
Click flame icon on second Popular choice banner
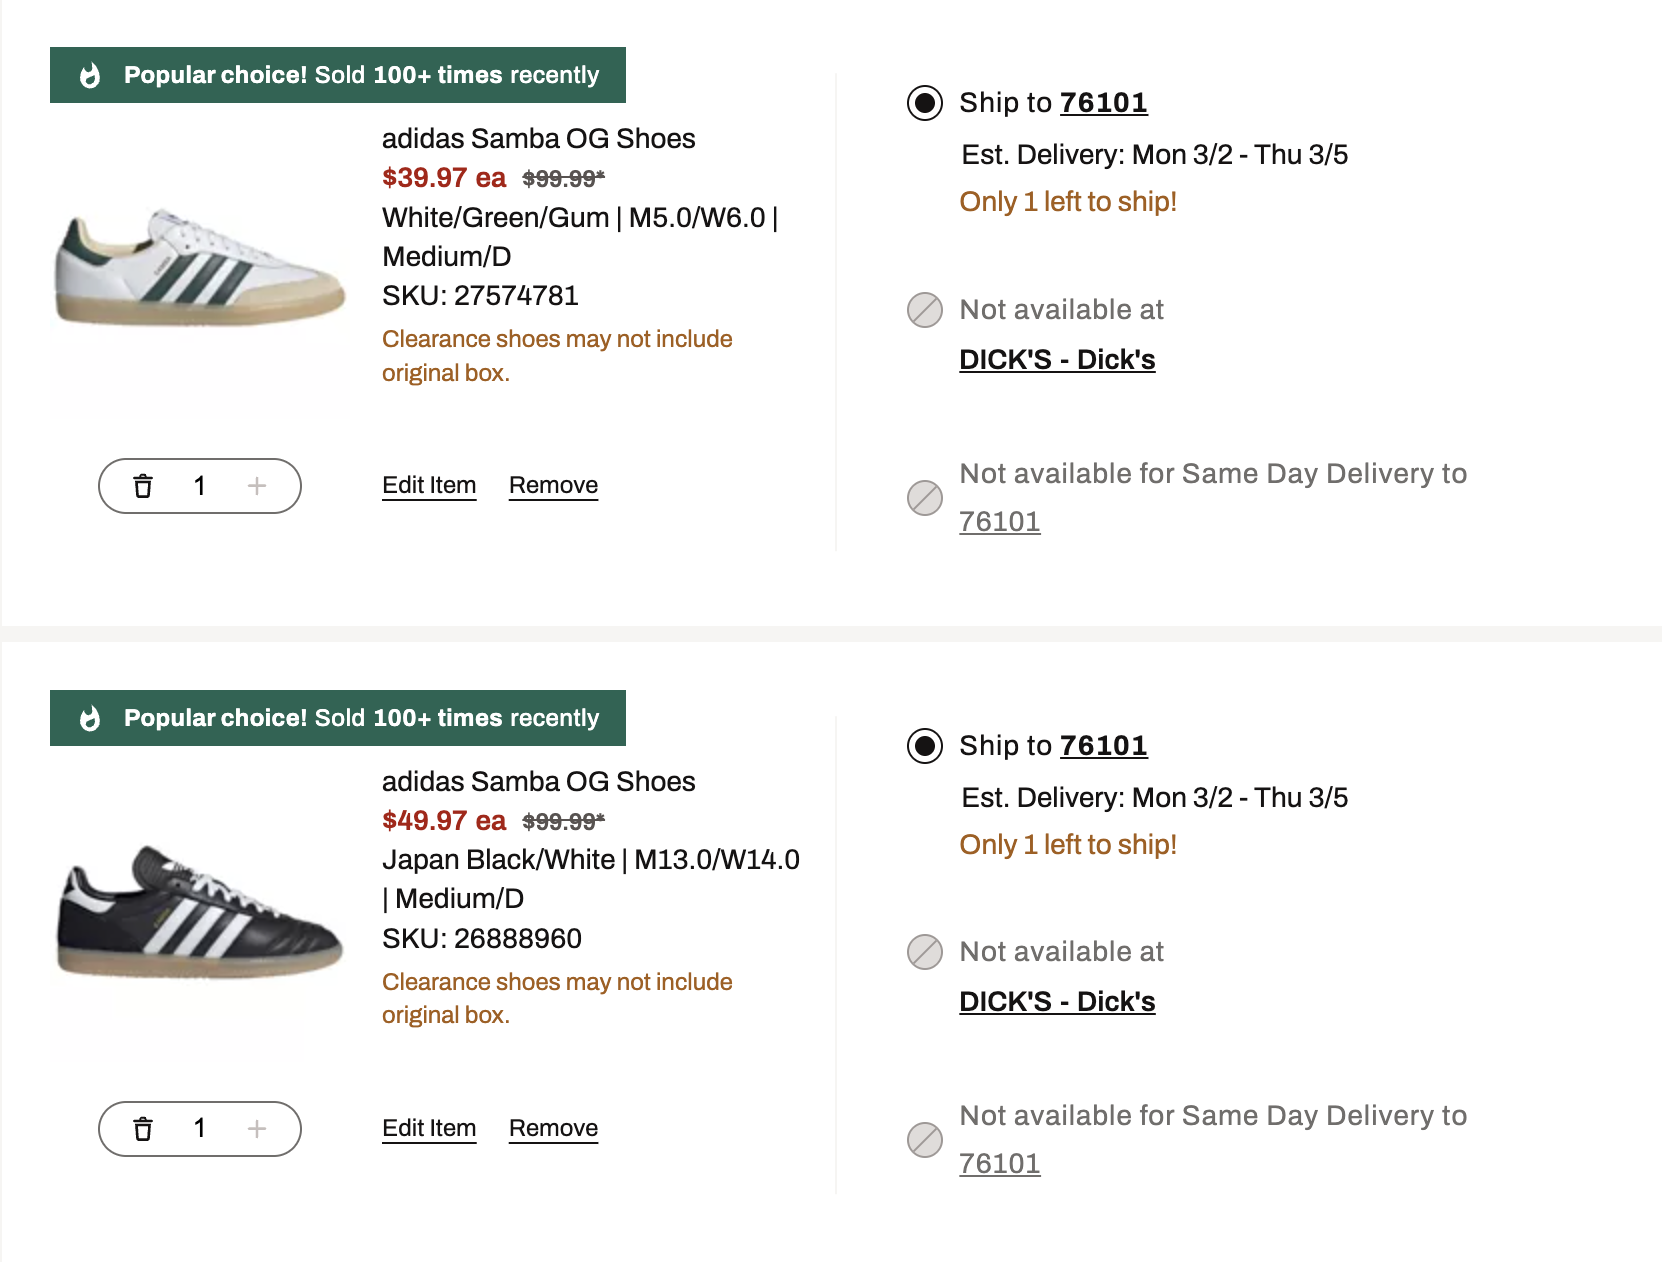click(90, 718)
